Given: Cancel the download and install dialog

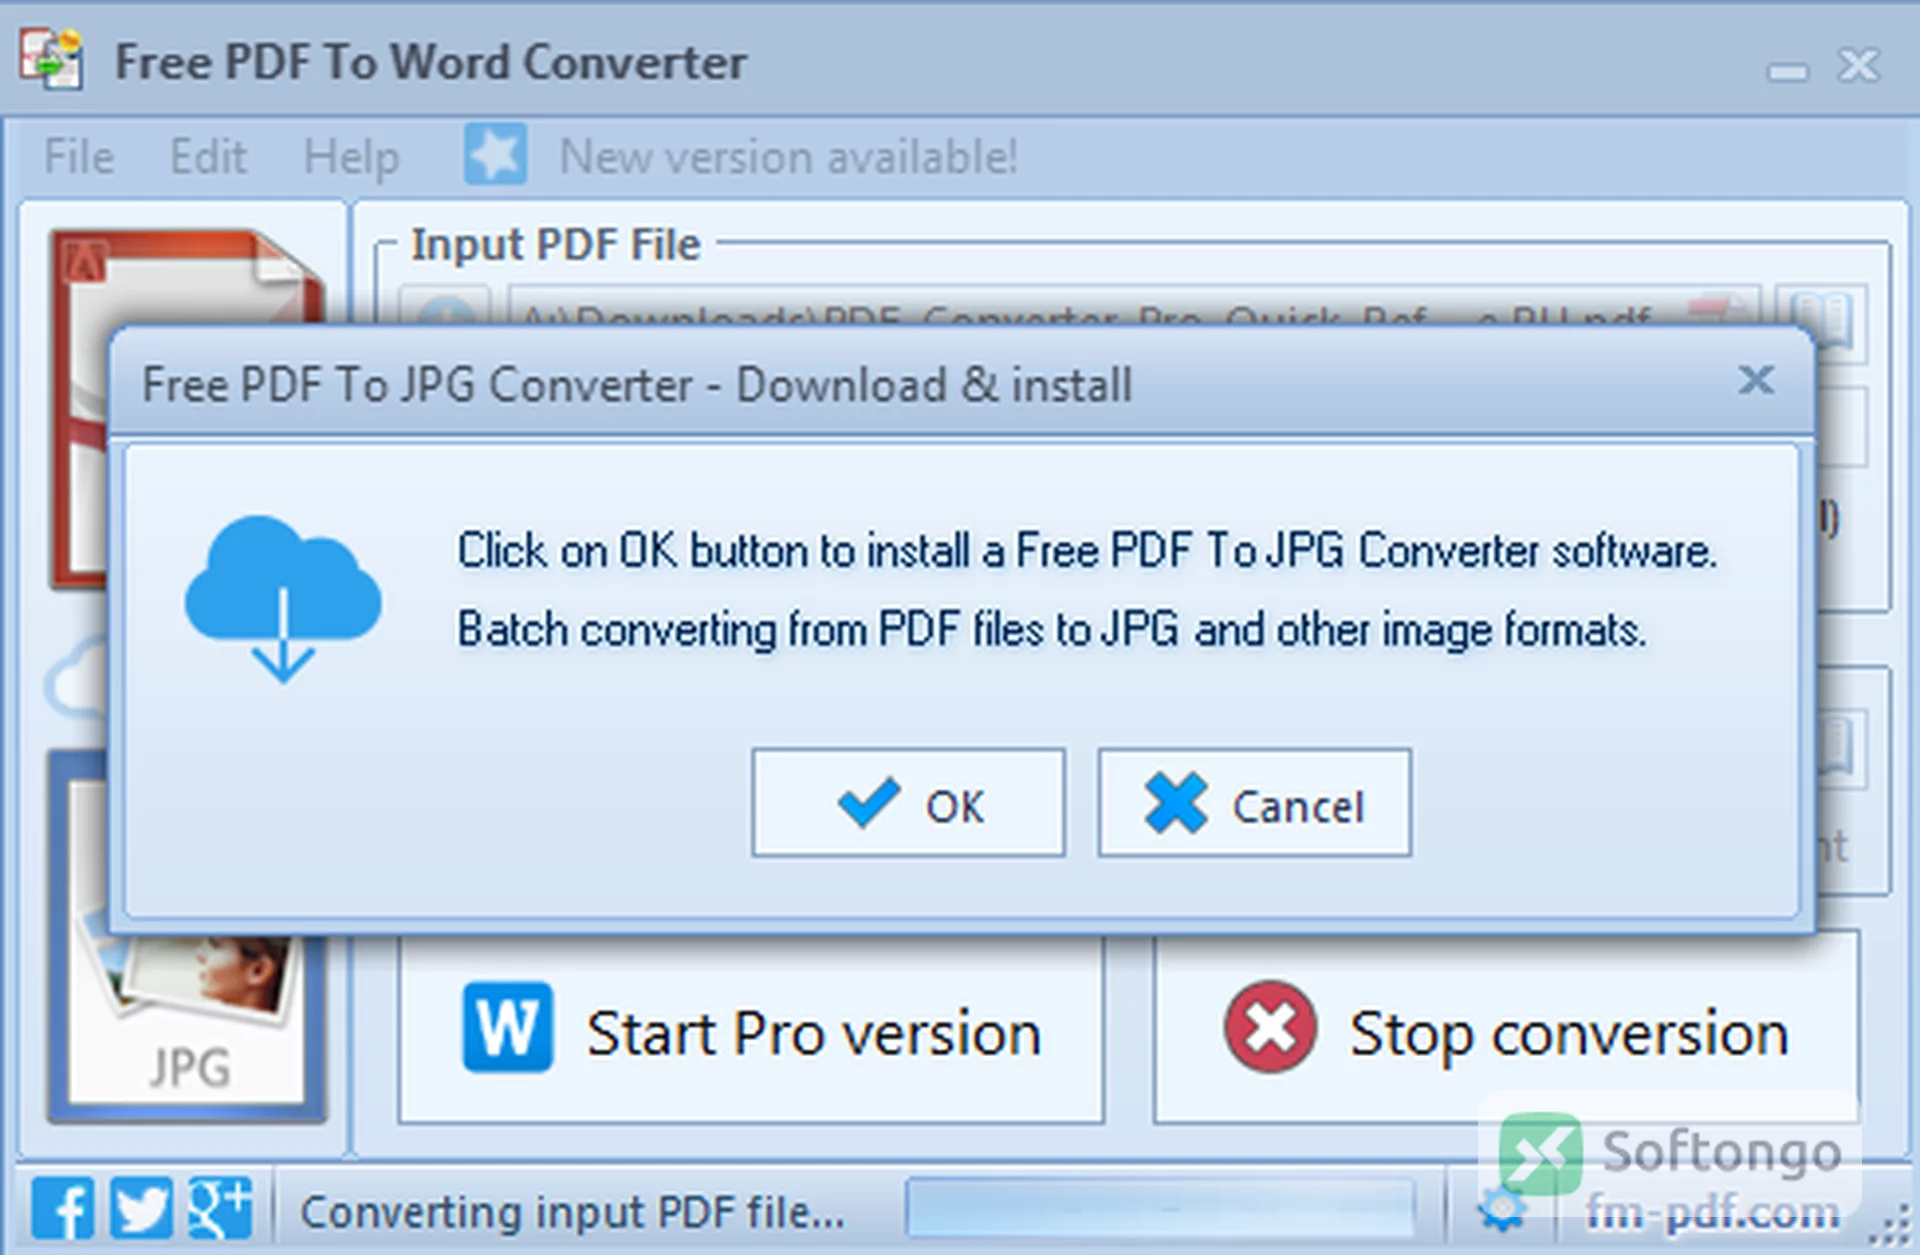Looking at the screenshot, I should (x=1254, y=803).
